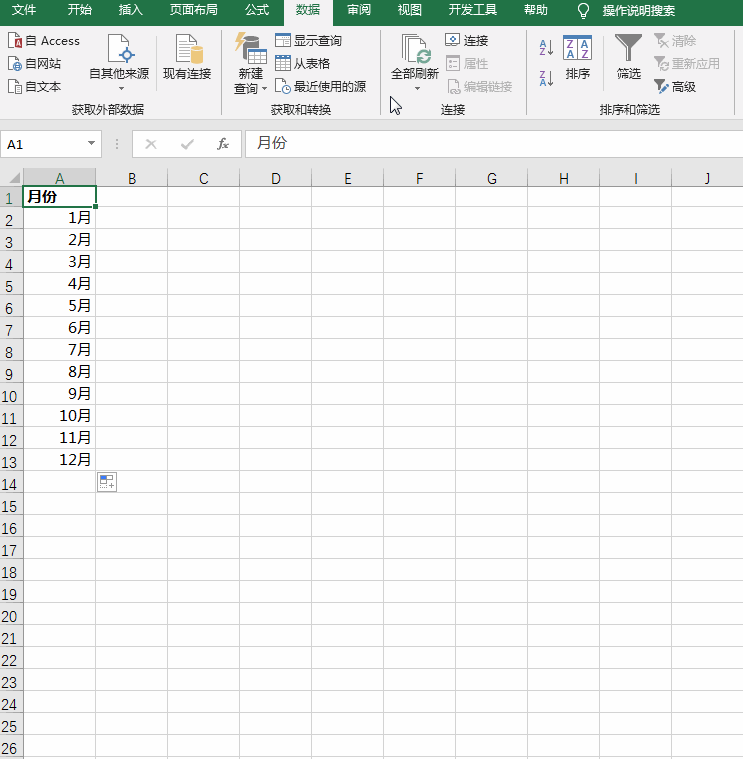Click the confirm checkmark formula button
Viewport: 743px width, 759px height.
point(187,144)
